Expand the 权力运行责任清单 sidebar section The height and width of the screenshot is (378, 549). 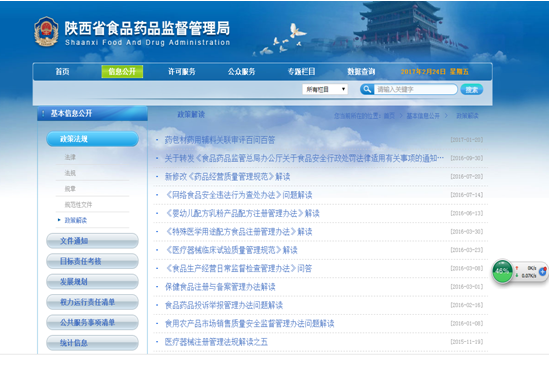pos(92,302)
